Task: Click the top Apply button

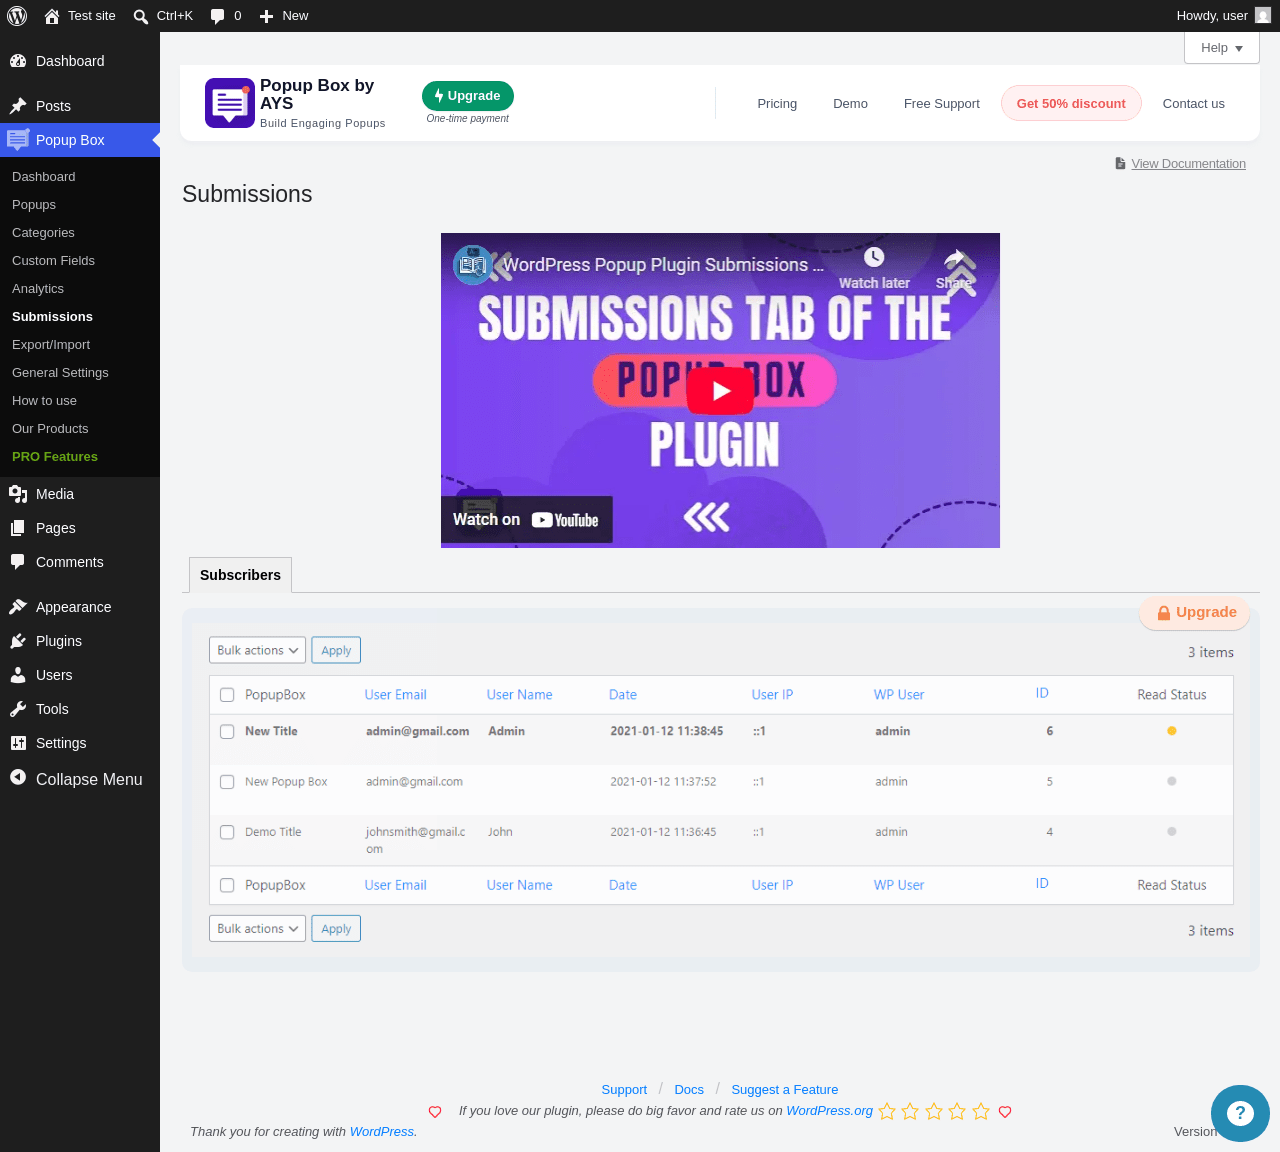Action: (336, 650)
